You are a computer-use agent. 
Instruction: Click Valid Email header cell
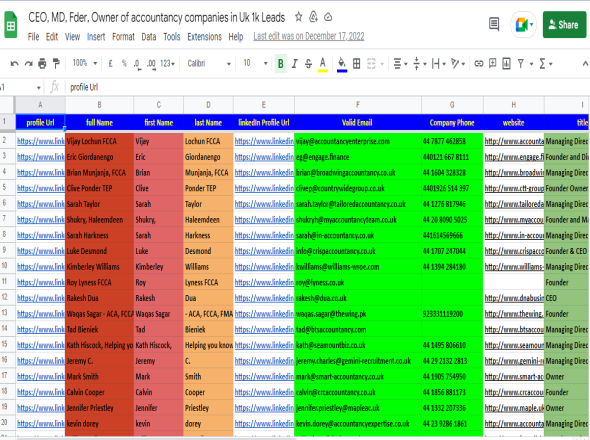357,123
